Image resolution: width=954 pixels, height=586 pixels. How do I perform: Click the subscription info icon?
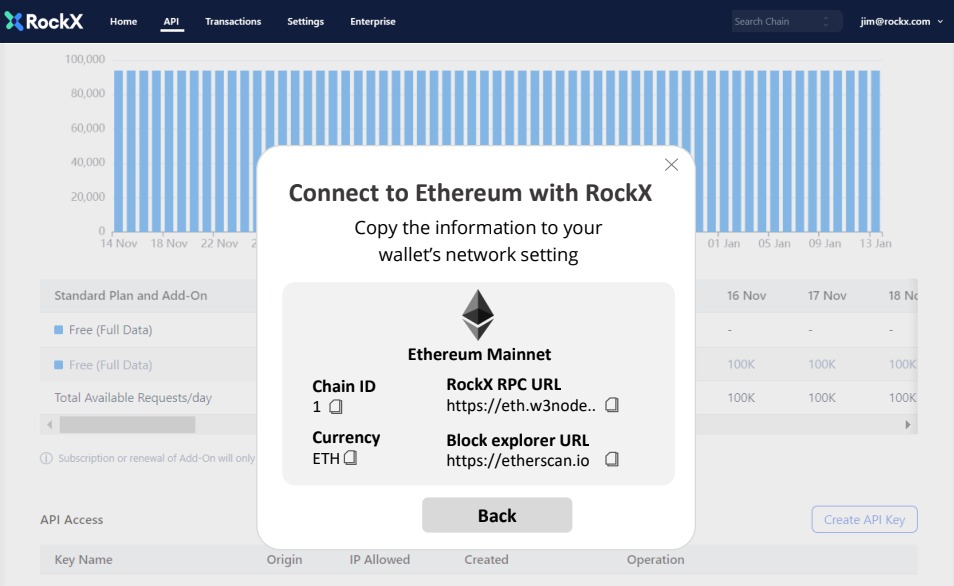click(46, 458)
